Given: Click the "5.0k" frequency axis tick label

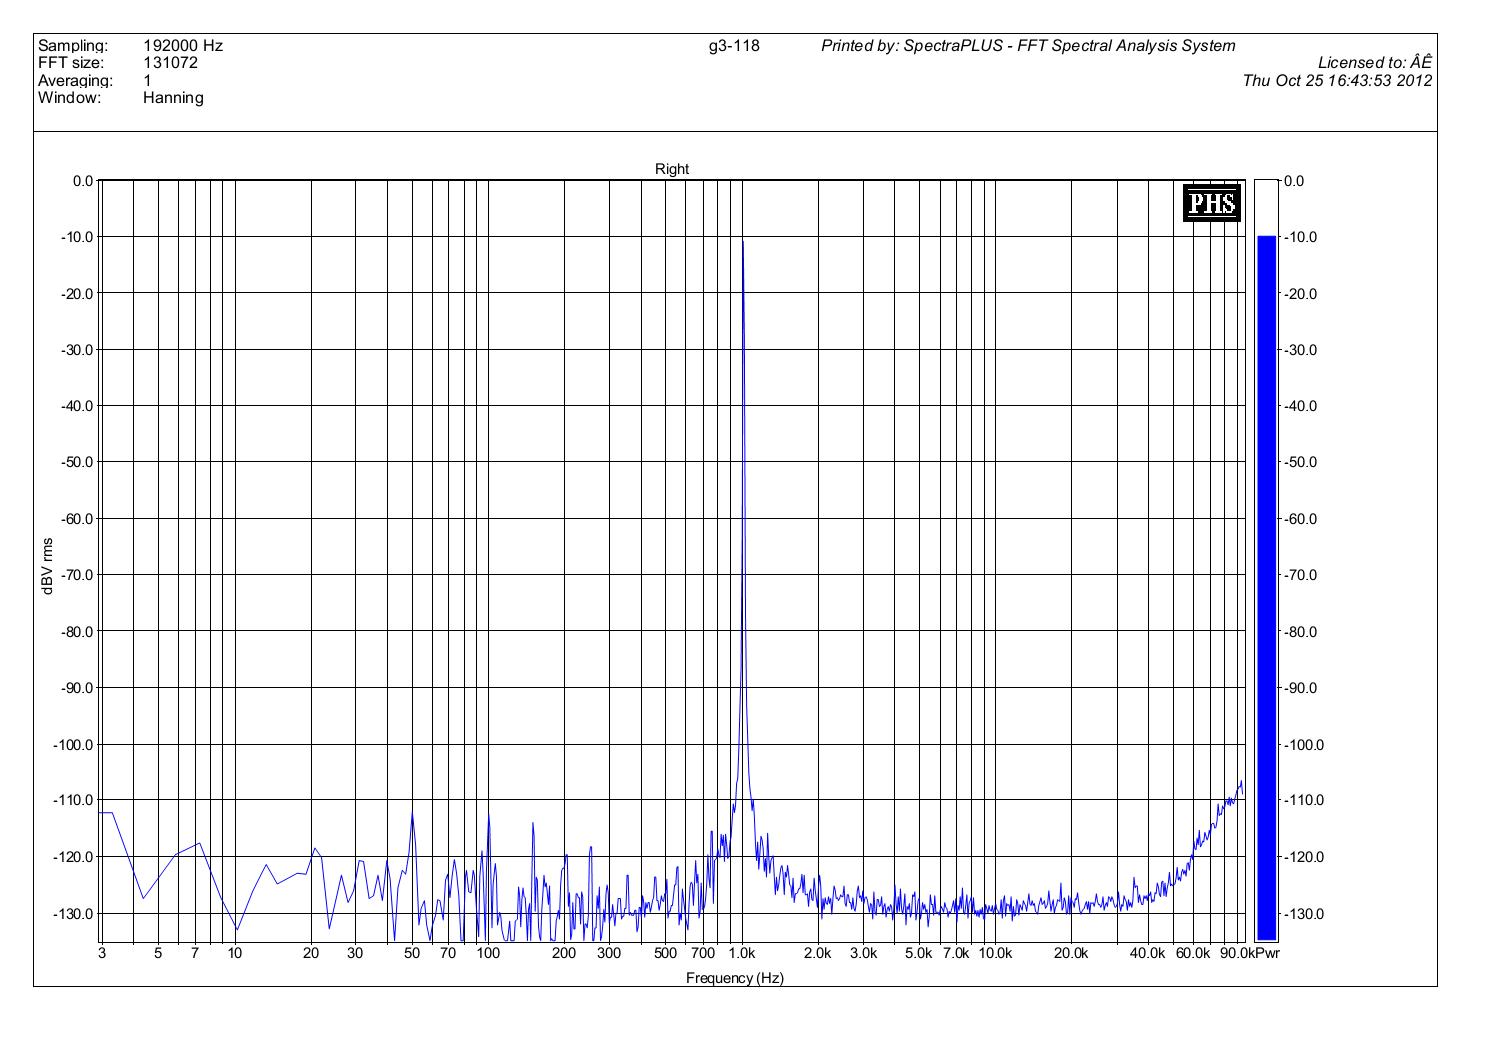Looking at the screenshot, I should [x=919, y=953].
